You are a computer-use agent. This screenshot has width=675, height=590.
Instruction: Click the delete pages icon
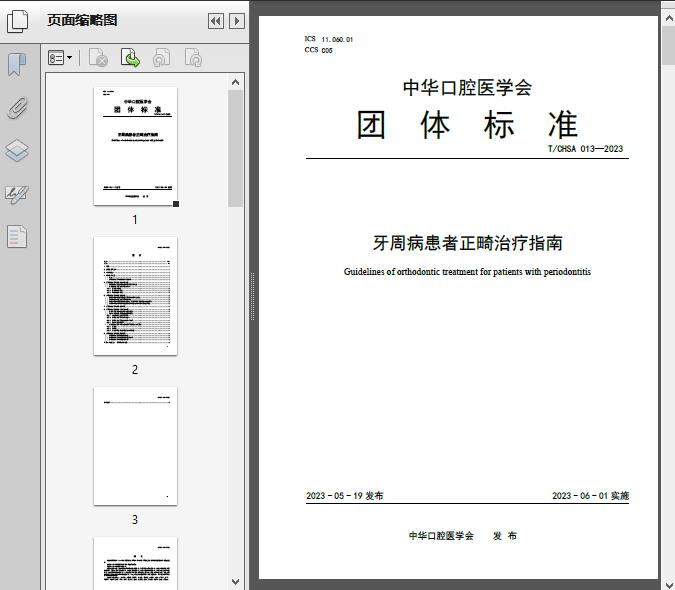[98, 58]
